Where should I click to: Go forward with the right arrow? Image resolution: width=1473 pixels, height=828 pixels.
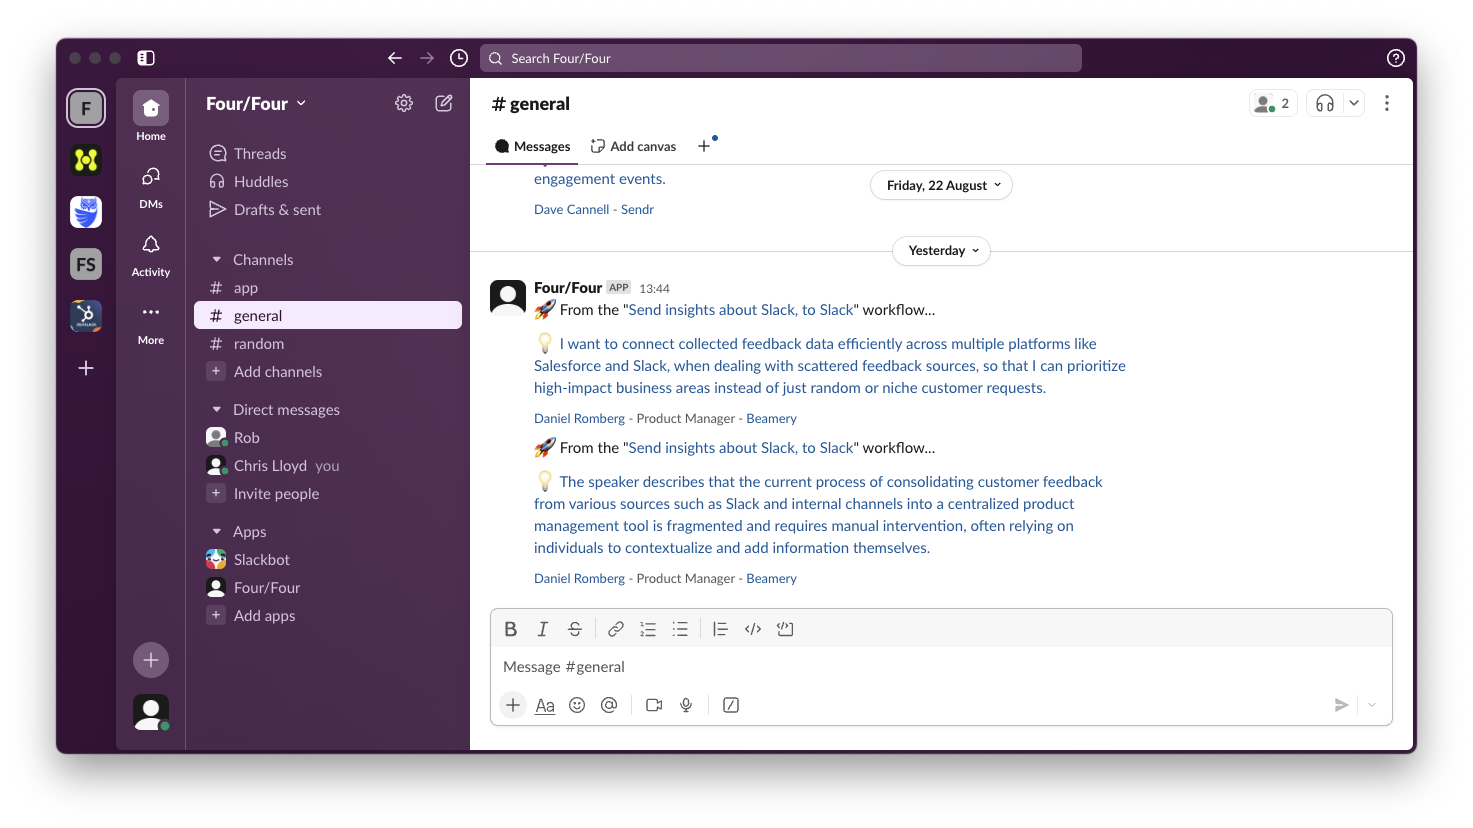coord(427,58)
